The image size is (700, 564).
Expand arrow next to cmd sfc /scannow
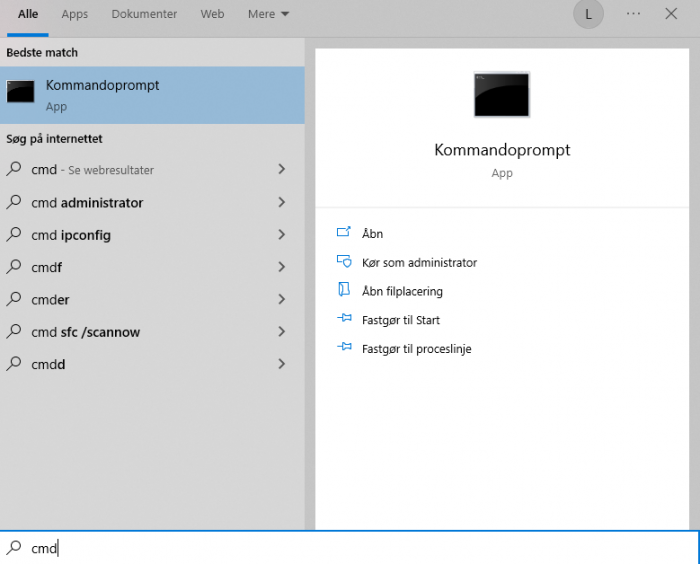pyautogui.click(x=282, y=331)
